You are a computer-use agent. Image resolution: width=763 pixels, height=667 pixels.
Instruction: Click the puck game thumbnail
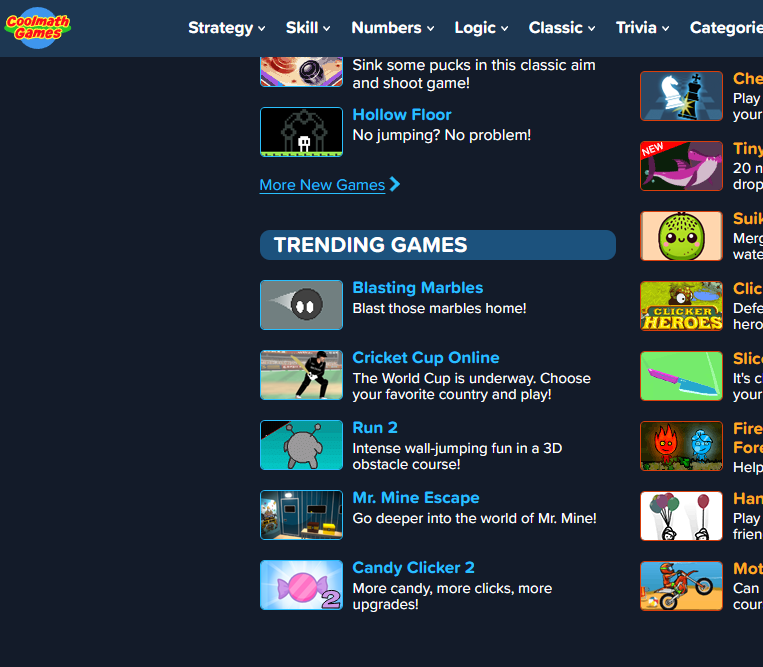click(x=301, y=72)
